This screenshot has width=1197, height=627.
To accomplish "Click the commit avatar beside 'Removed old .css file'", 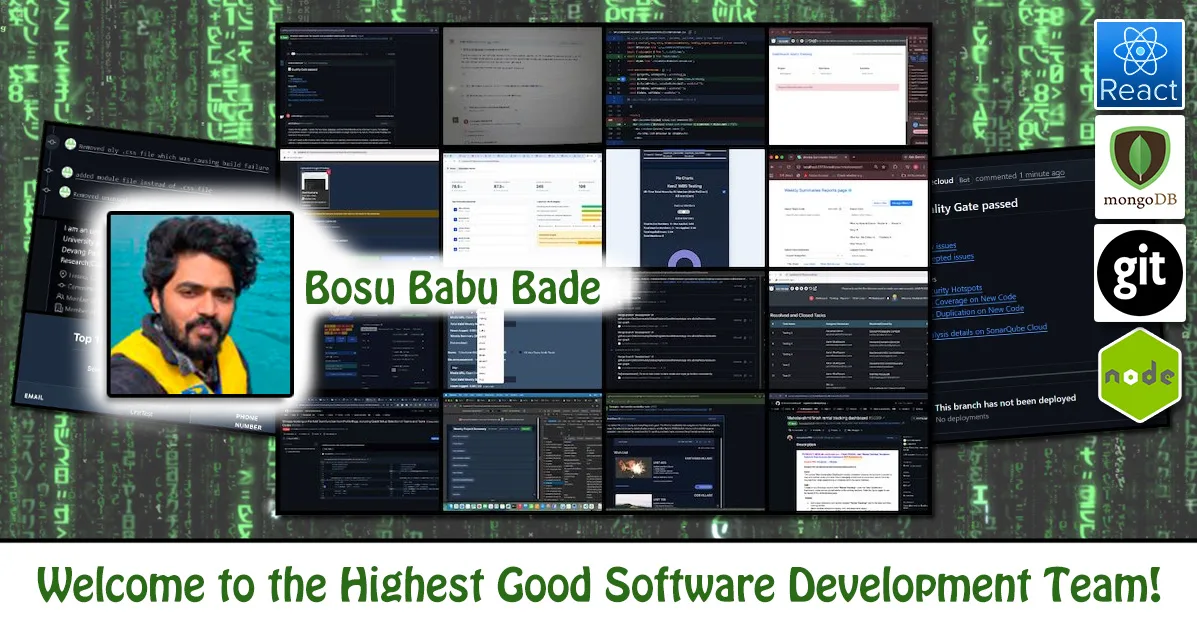I will [71, 145].
